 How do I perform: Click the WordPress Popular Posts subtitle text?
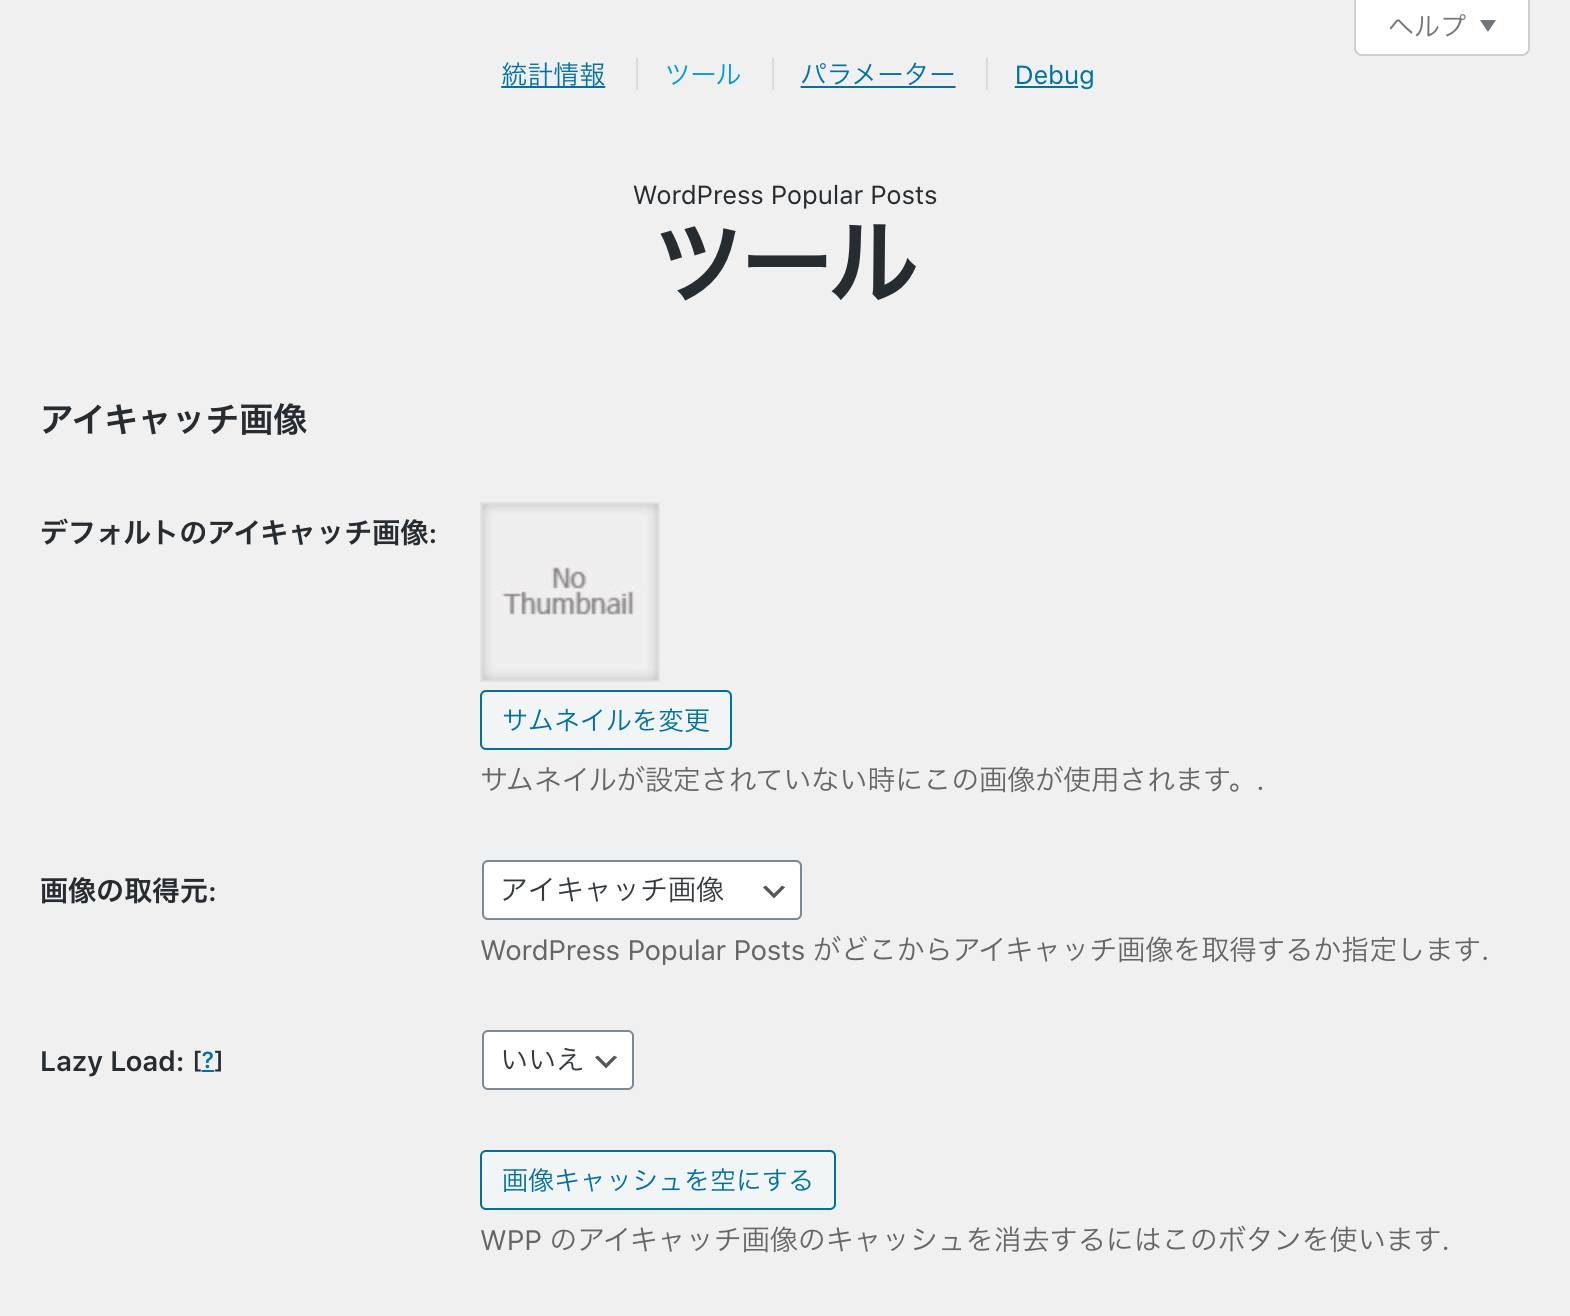tap(785, 195)
